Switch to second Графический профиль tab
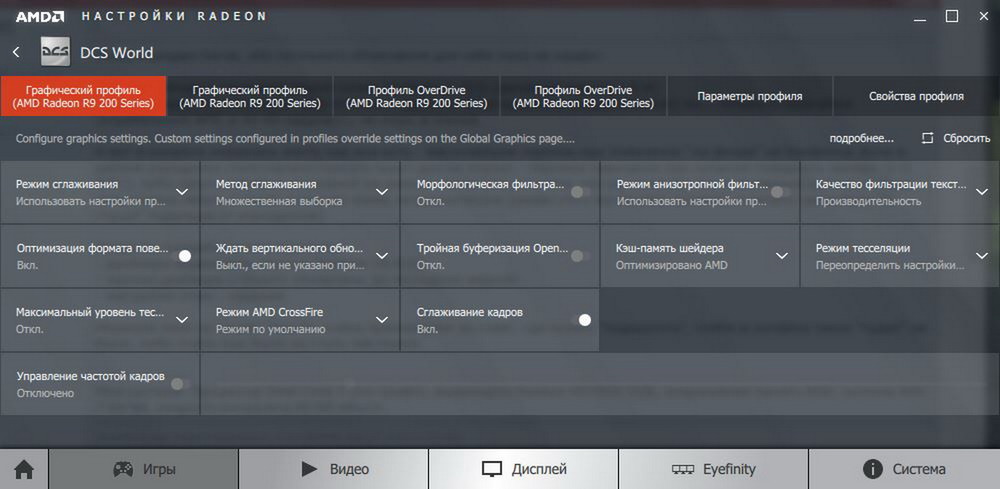Image resolution: width=1000 pixels, height=489 pixels. [249, 96]
